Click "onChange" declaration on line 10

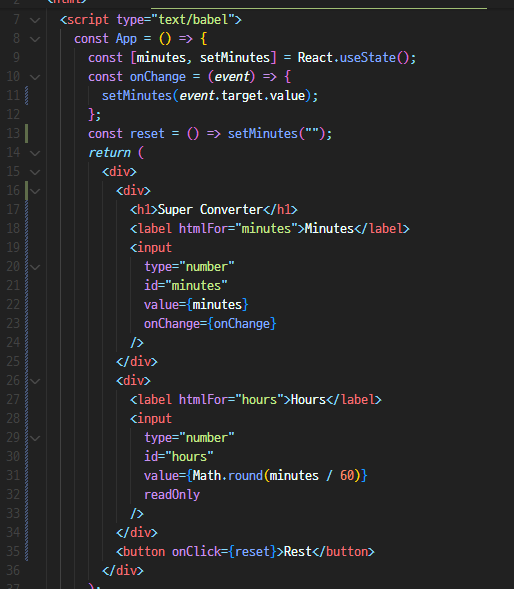158,77
